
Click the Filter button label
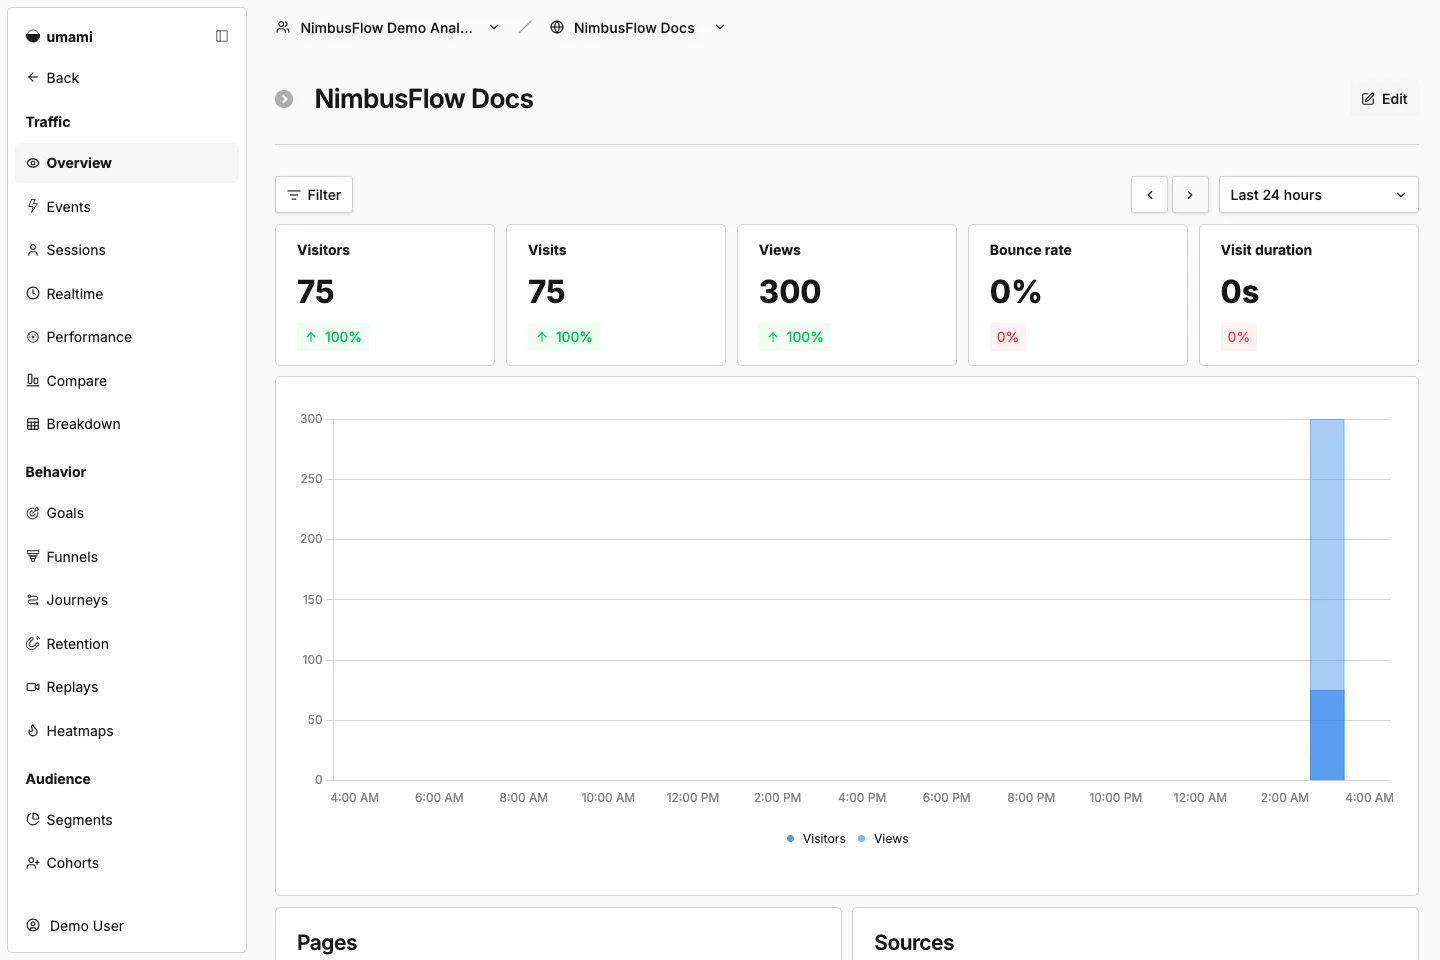click(324, 195)
